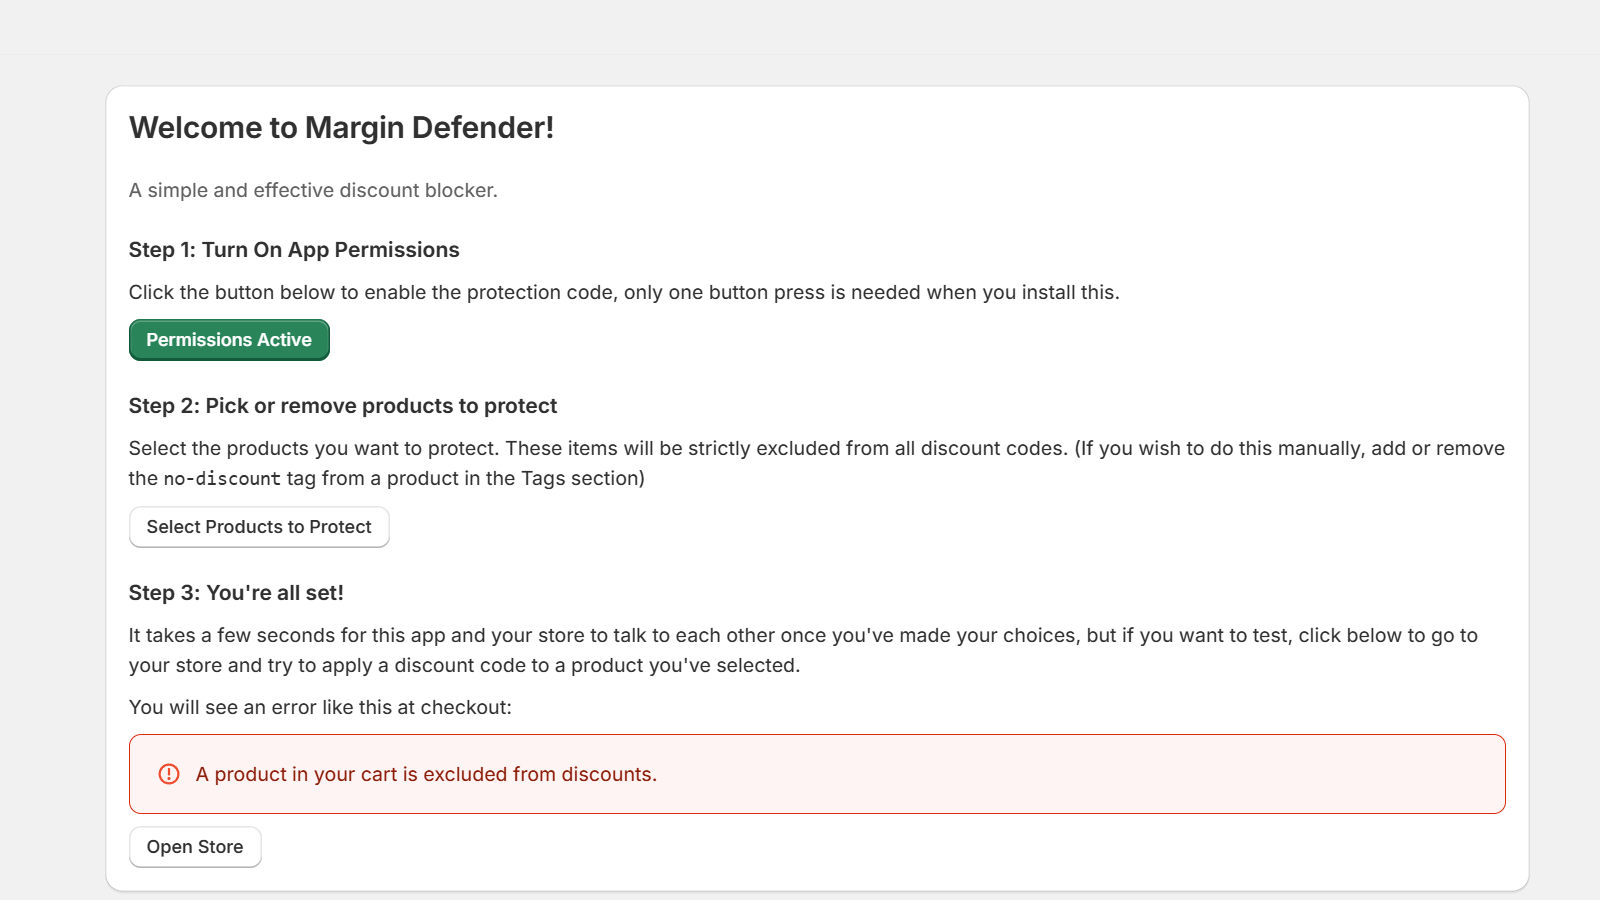Click the Step 2 pick products heading

(x=342, y=405)
